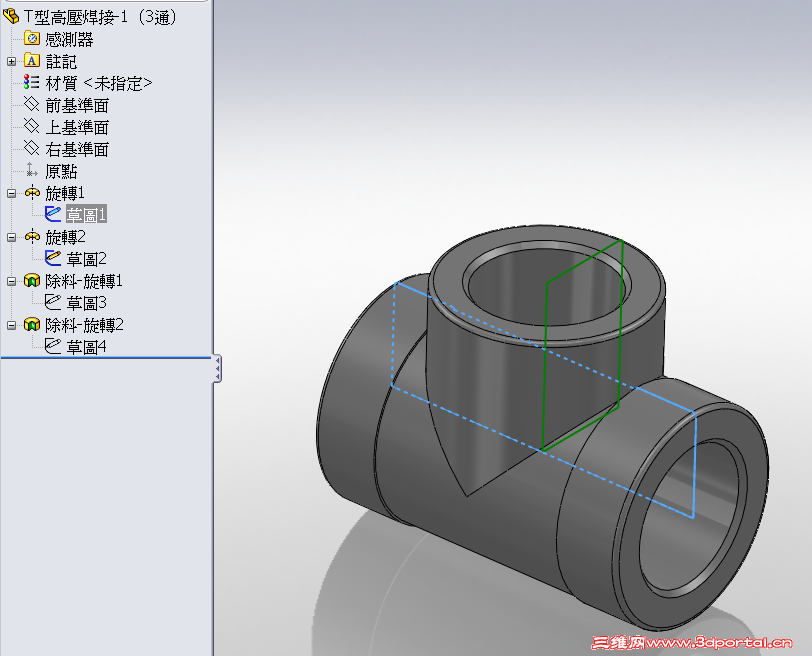
Task: Click the 草圖1 rename text field
Action: click(x=89, y=214)
